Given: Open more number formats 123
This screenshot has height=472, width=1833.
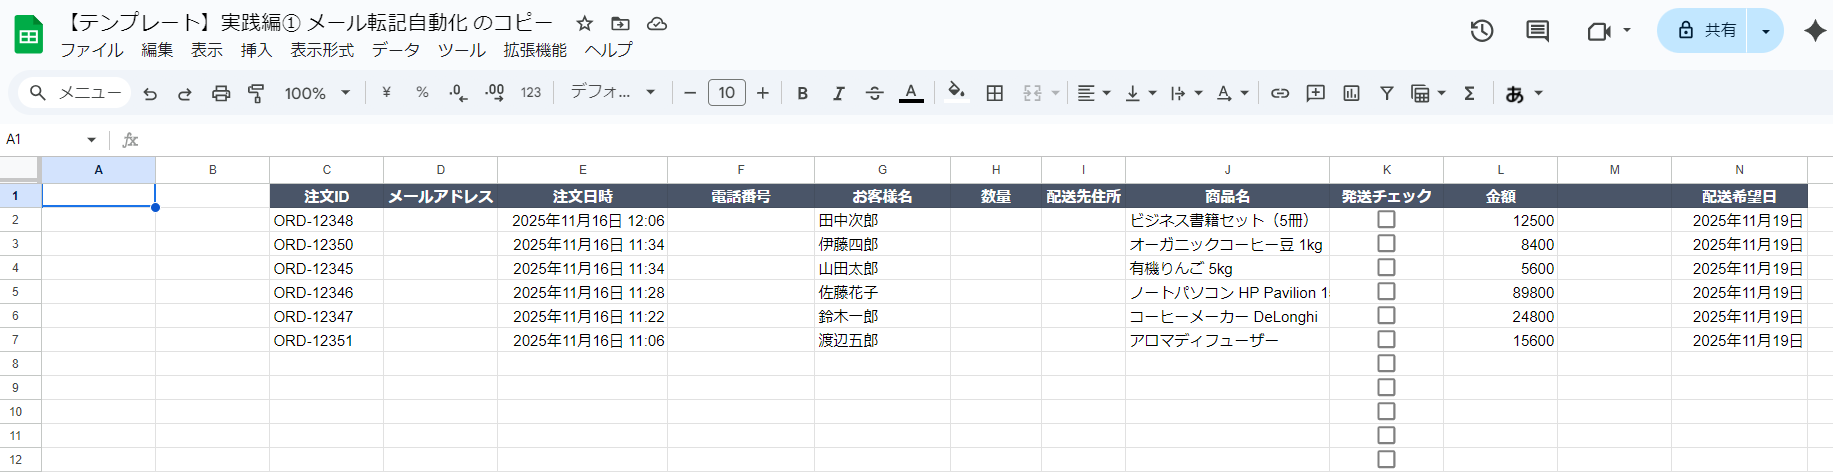Looking at the screenshot, I should coord(531,93).
